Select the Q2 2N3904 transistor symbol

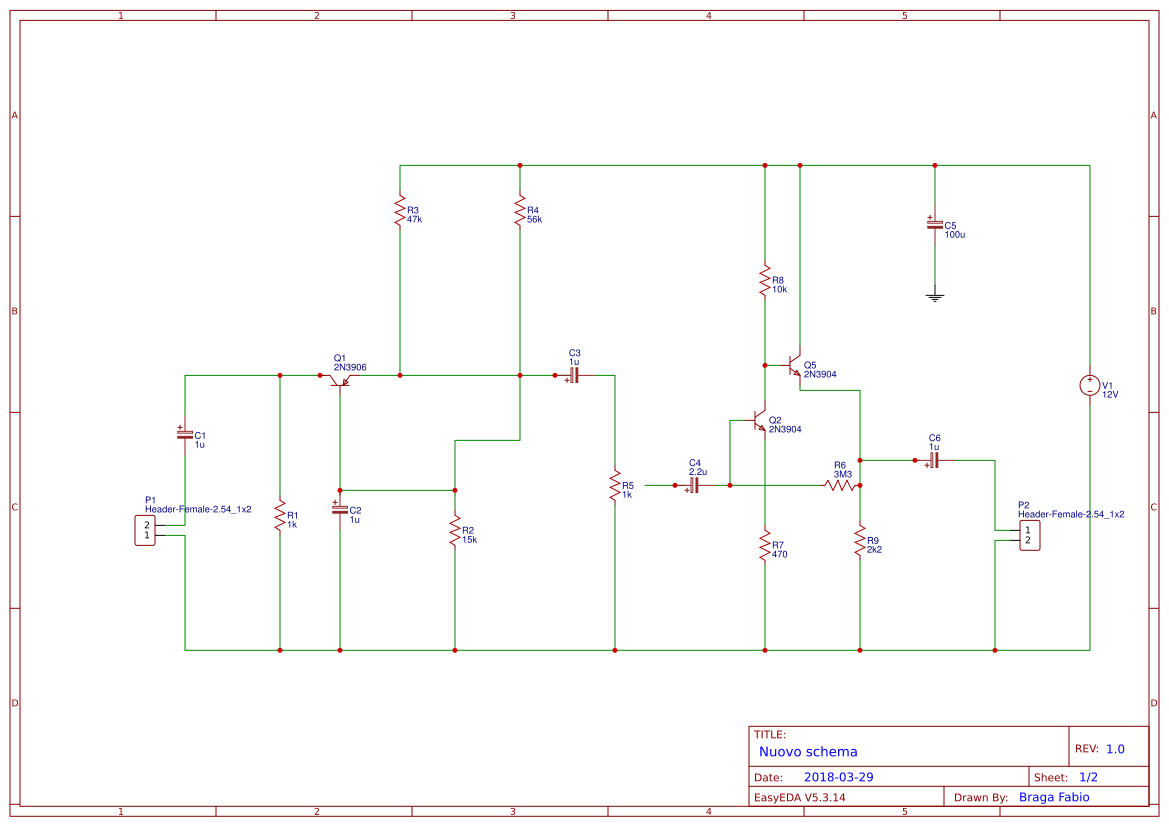758,423
